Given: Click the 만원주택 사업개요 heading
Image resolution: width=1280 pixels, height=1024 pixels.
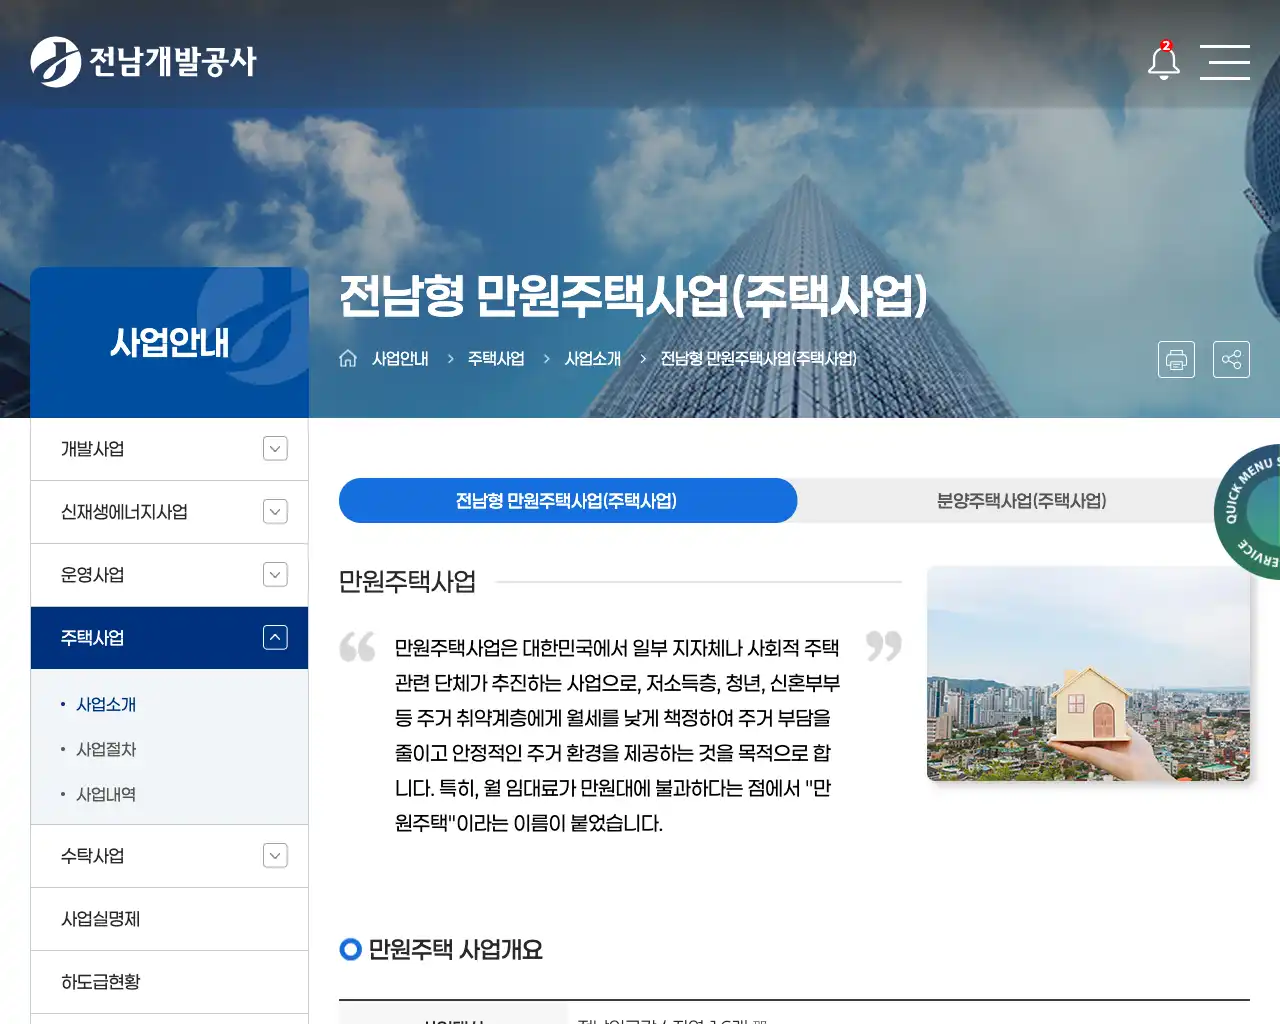Looking at the screenshot, I should tap(455, 949).
